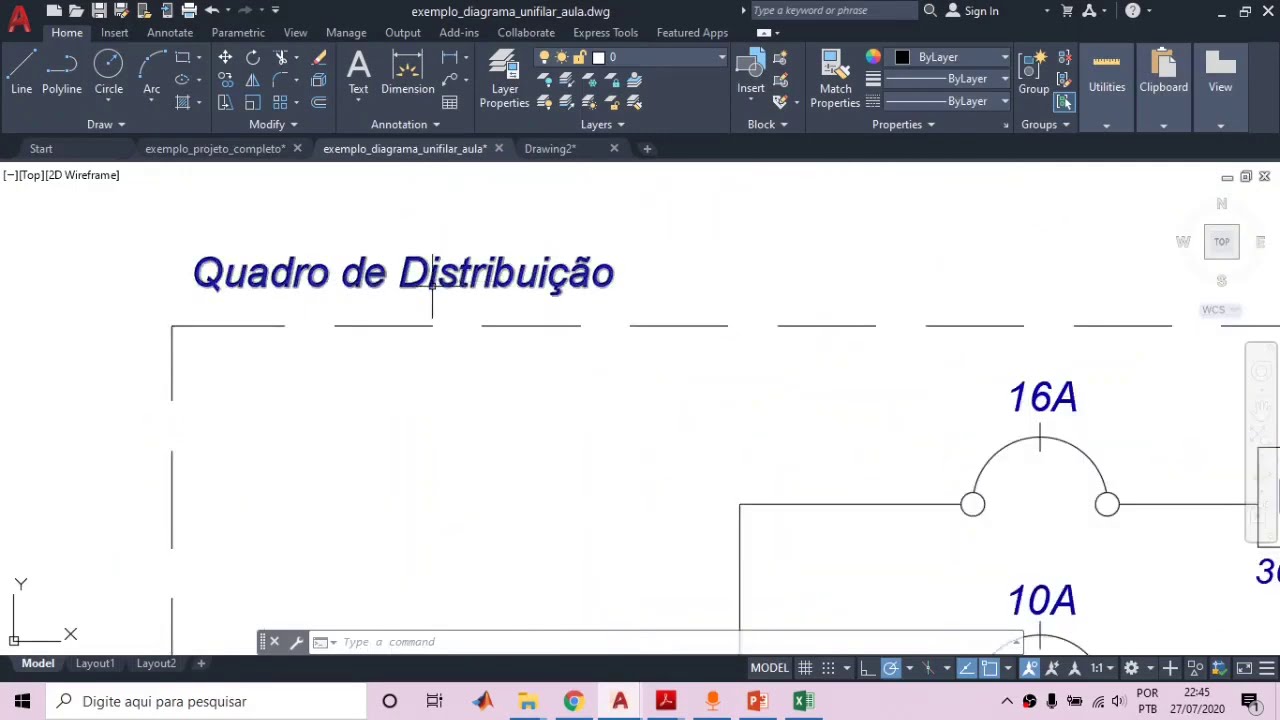Click the Autodesk App Store cart icon
1280x720 pixels.
click(x=1067, y=11)
